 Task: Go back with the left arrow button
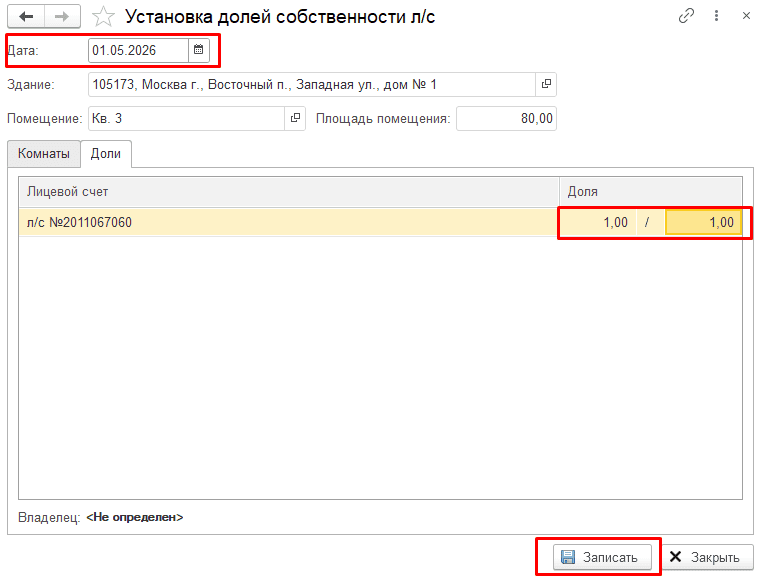(x=26, y=17)
